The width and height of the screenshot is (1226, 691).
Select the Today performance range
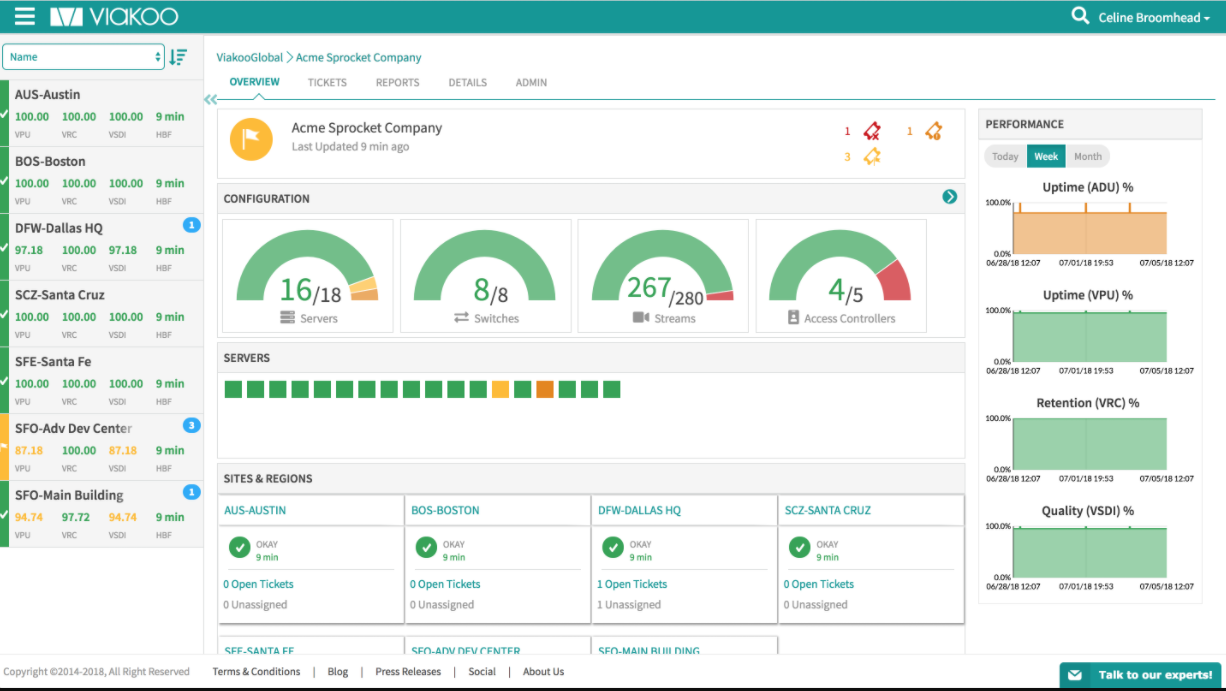click(x=1005, y=156)
